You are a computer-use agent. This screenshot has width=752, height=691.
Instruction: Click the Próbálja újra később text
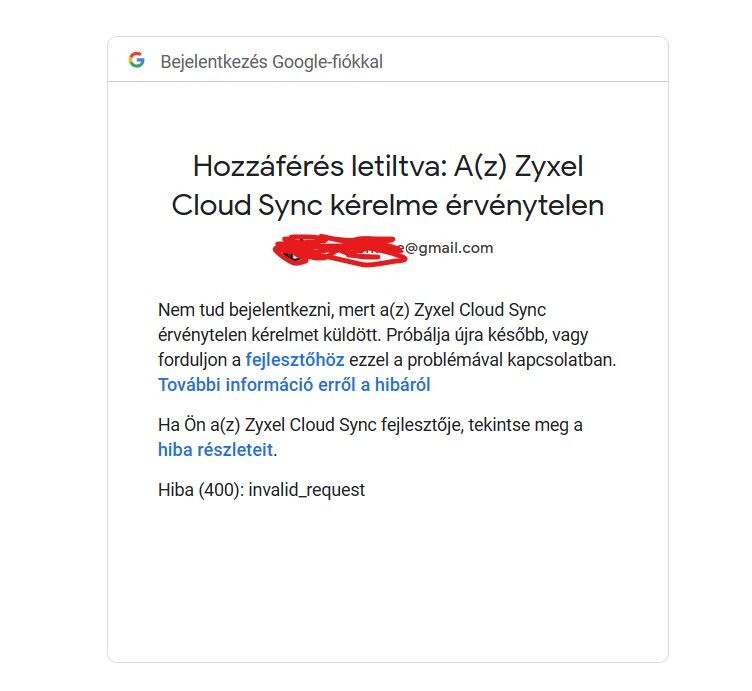point(467,335)
